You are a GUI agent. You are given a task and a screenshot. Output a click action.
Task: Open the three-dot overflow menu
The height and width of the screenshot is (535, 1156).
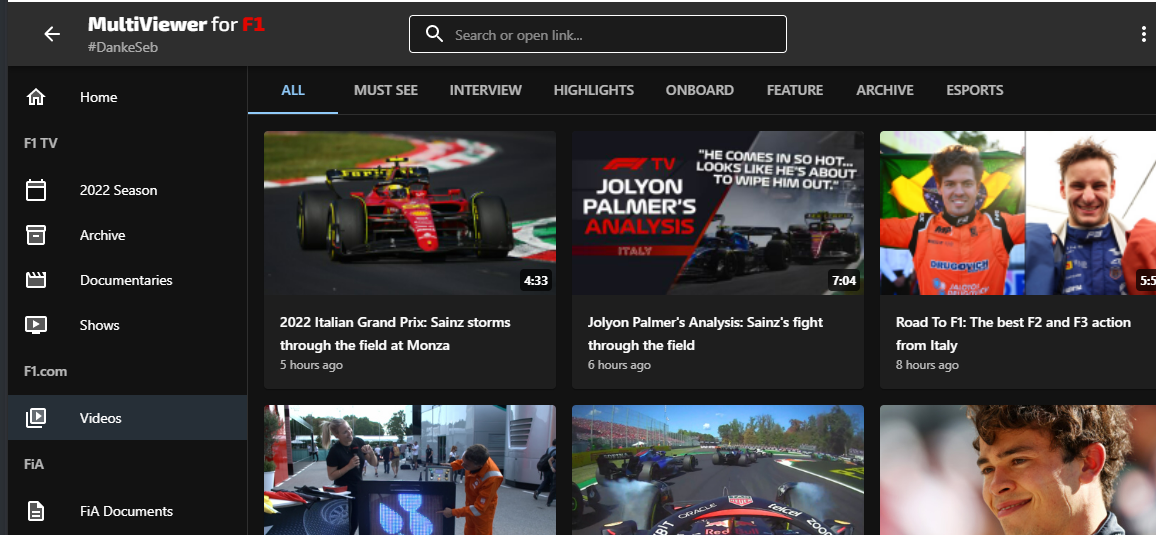(x=1143, y=34)
